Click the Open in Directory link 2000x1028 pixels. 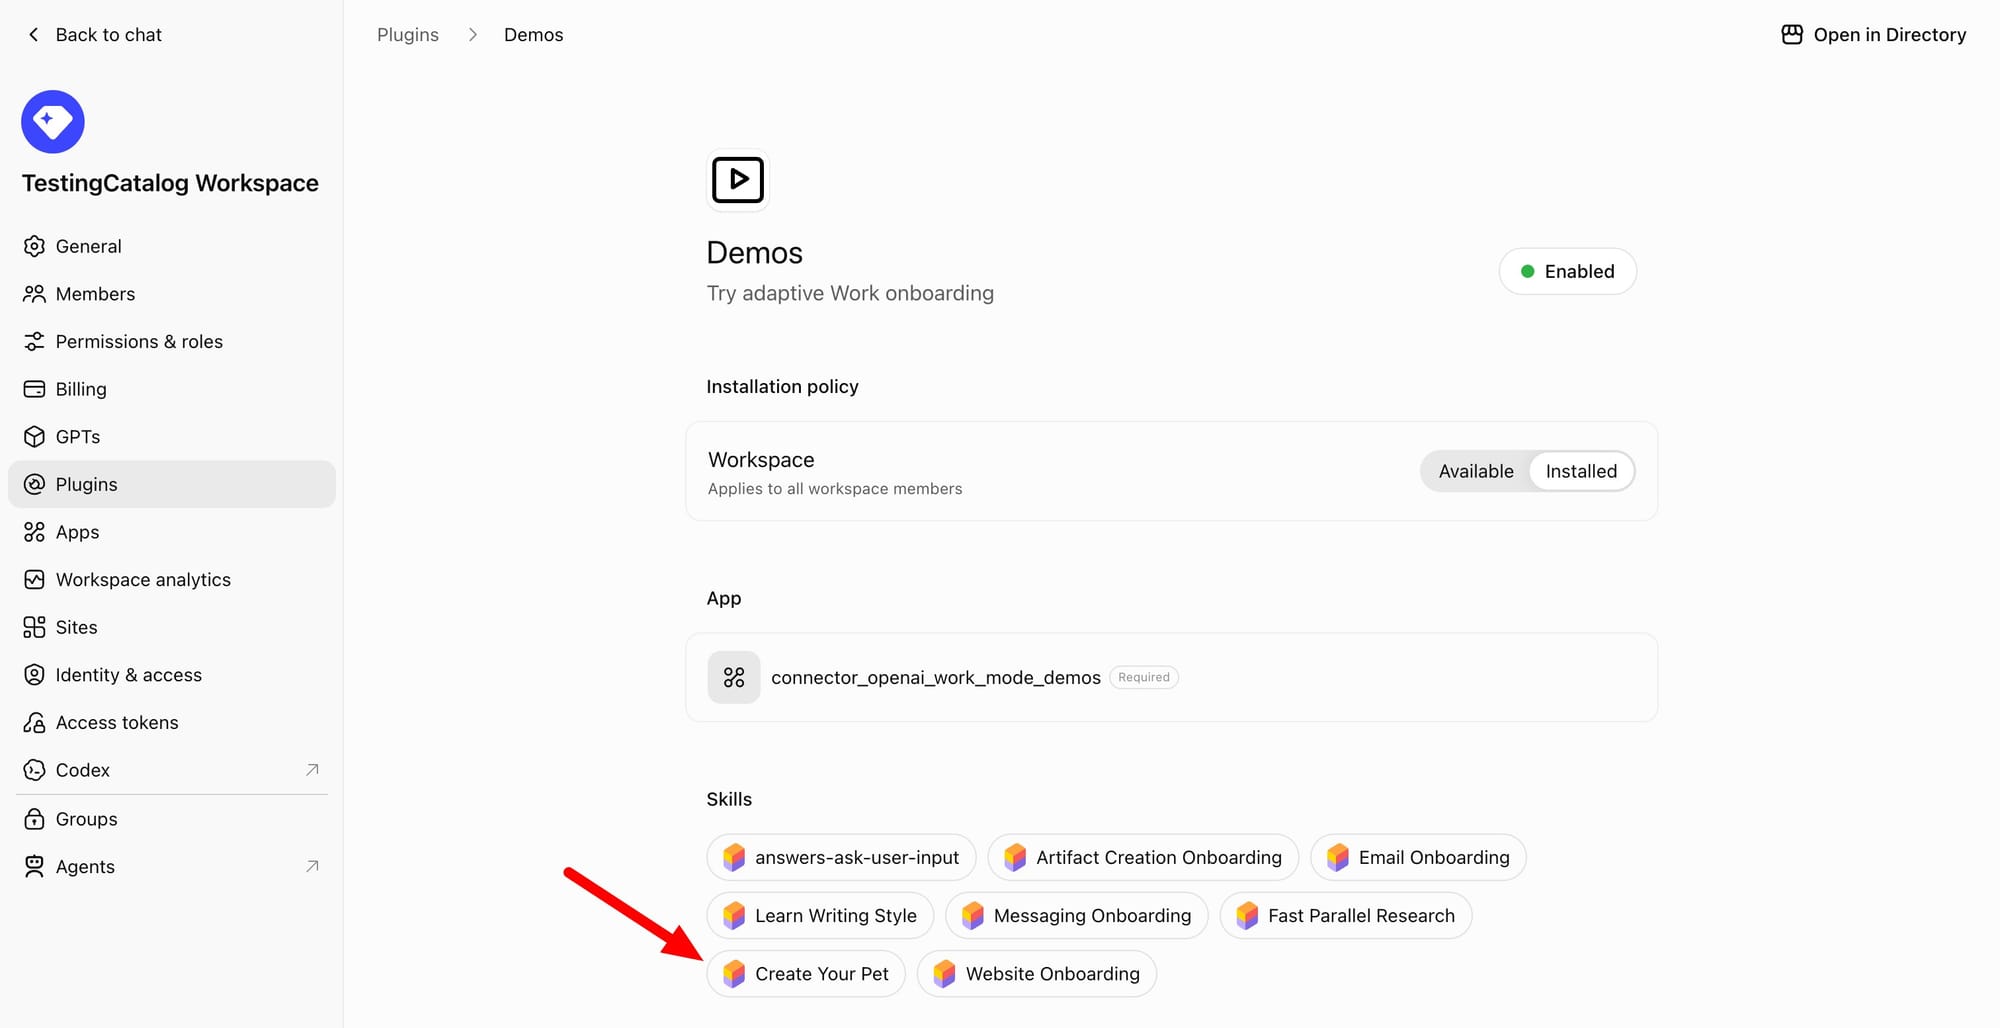(x=1874, y=35)
